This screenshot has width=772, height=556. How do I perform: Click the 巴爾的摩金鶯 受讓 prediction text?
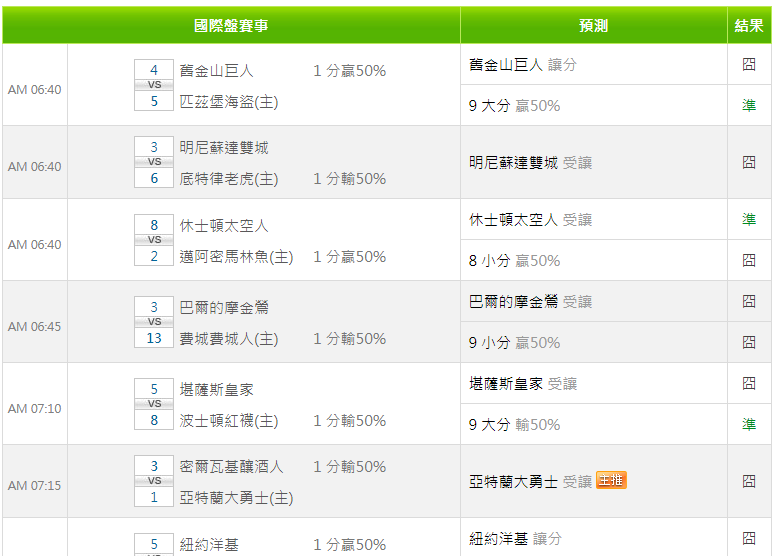click(x=530, y=301)
